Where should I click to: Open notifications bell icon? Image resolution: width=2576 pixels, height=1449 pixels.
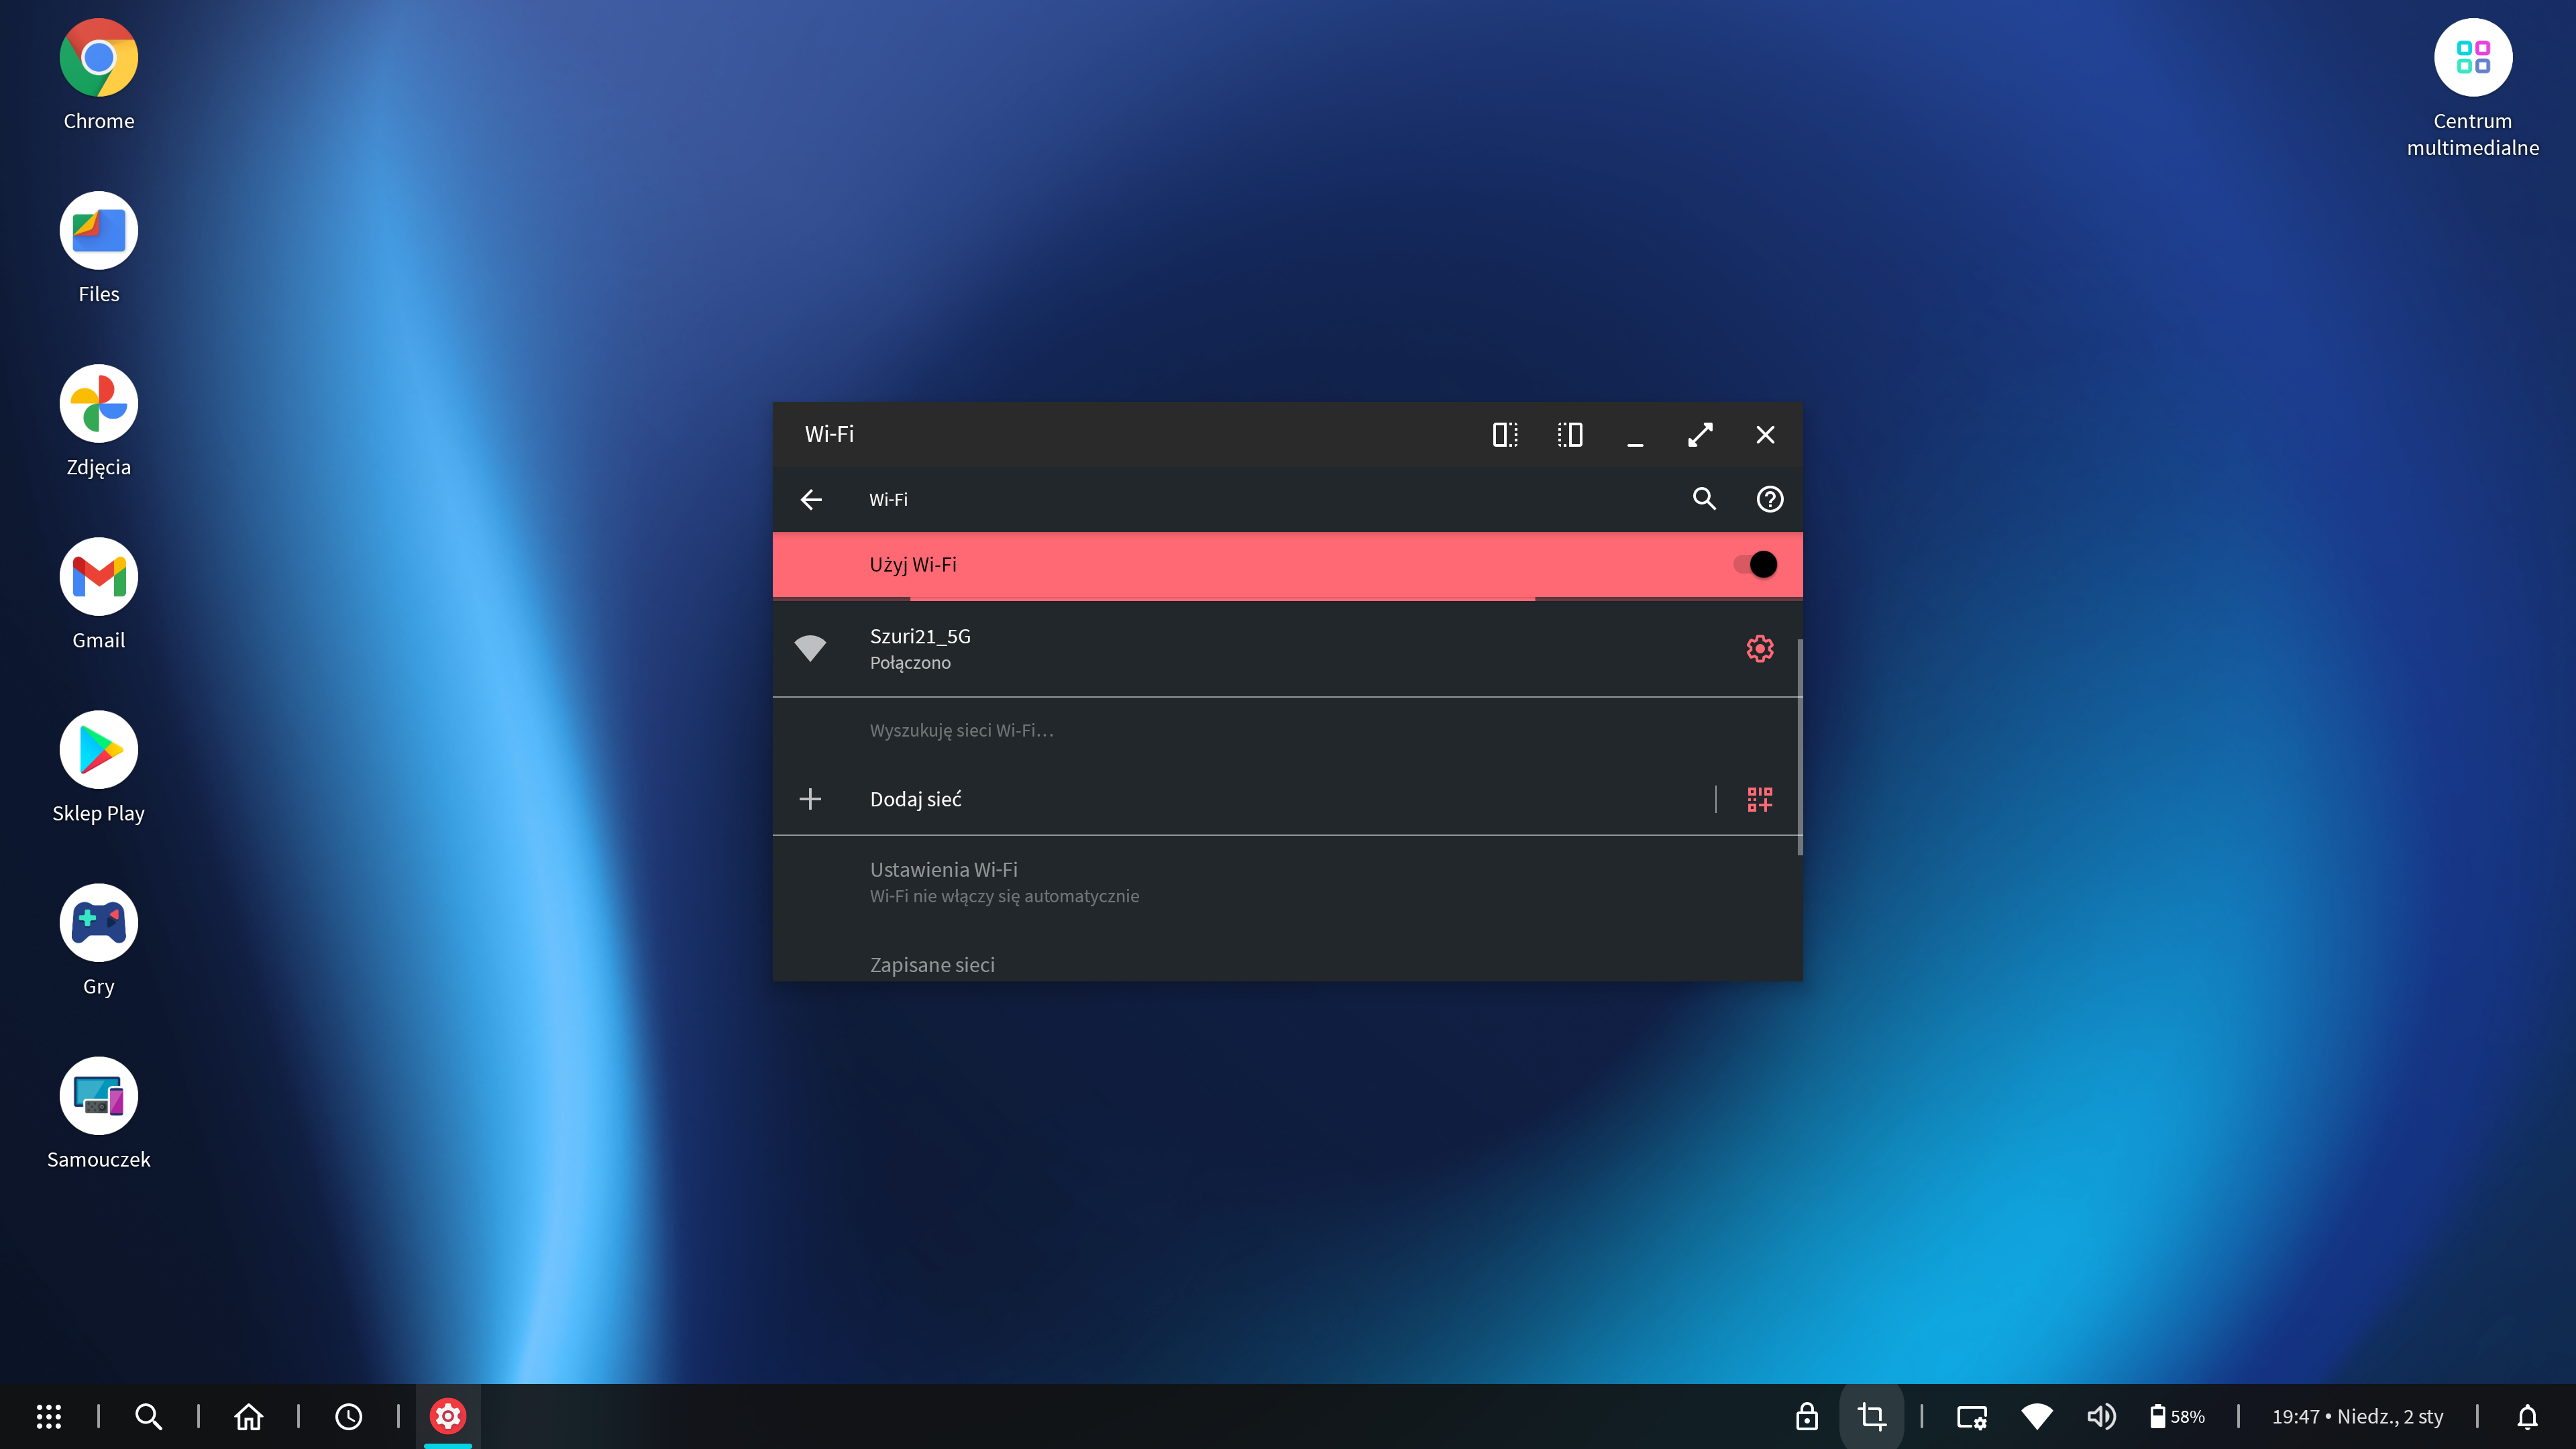point(2527,1416)
